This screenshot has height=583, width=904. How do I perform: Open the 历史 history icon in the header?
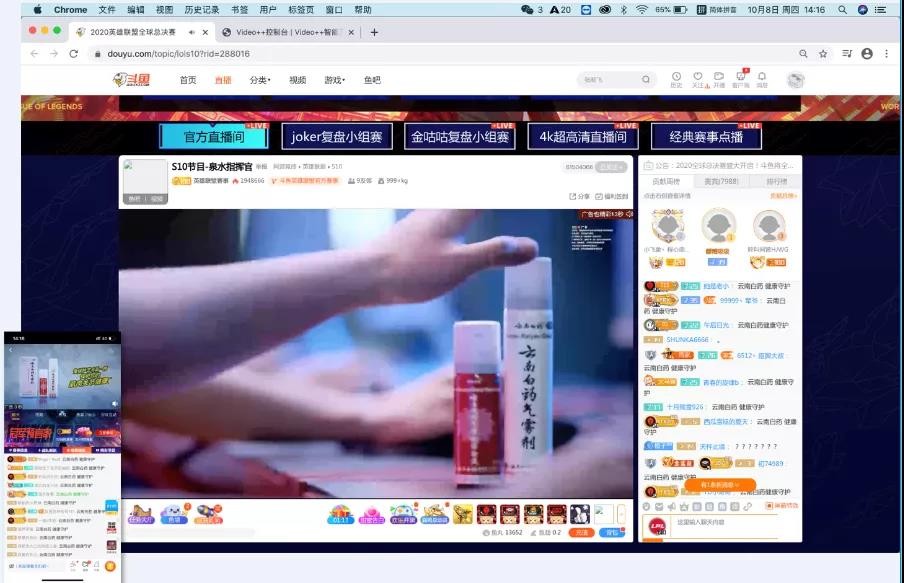(x=677, y=79)
